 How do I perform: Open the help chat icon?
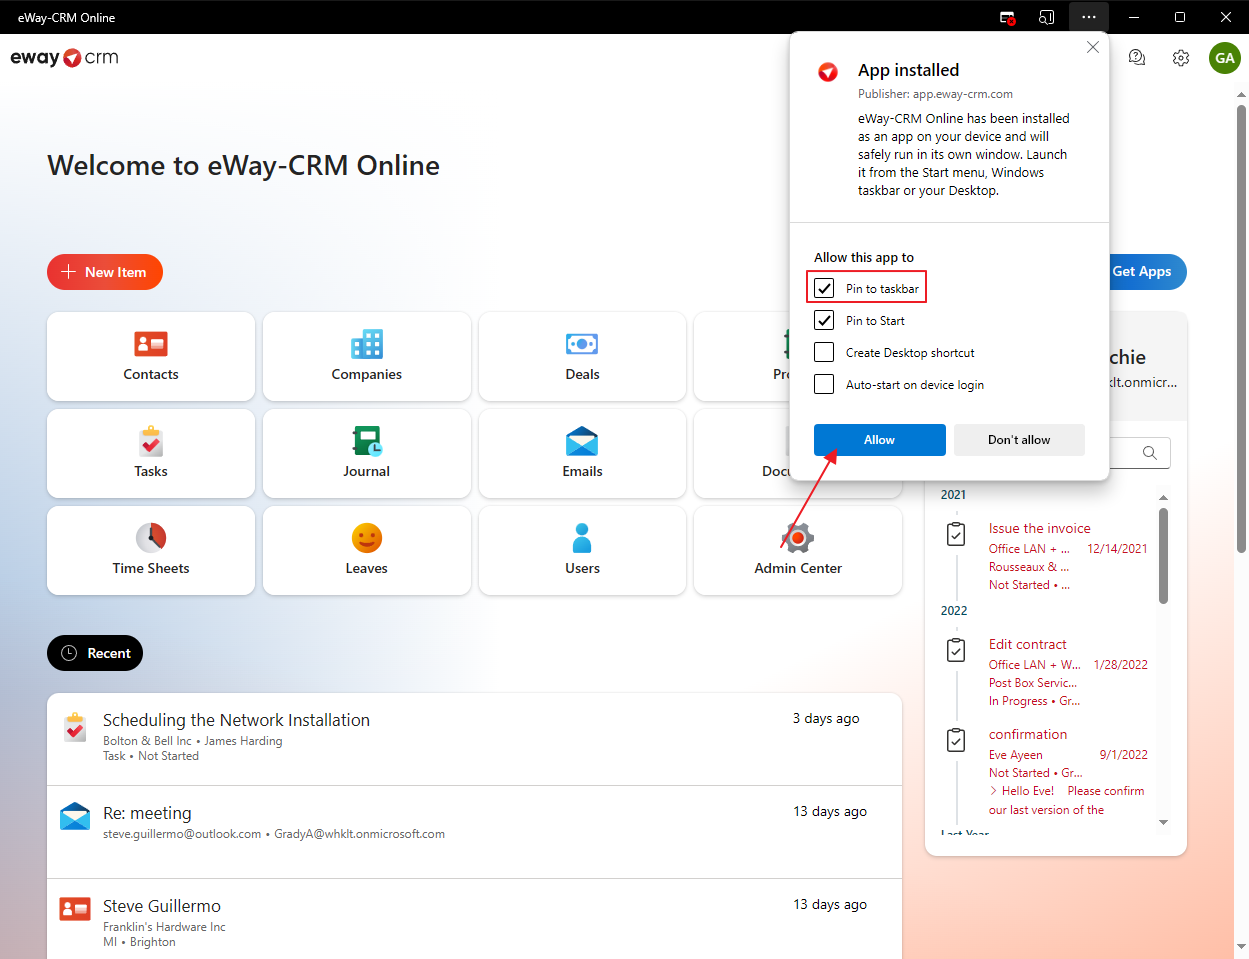click(1137, 58)
